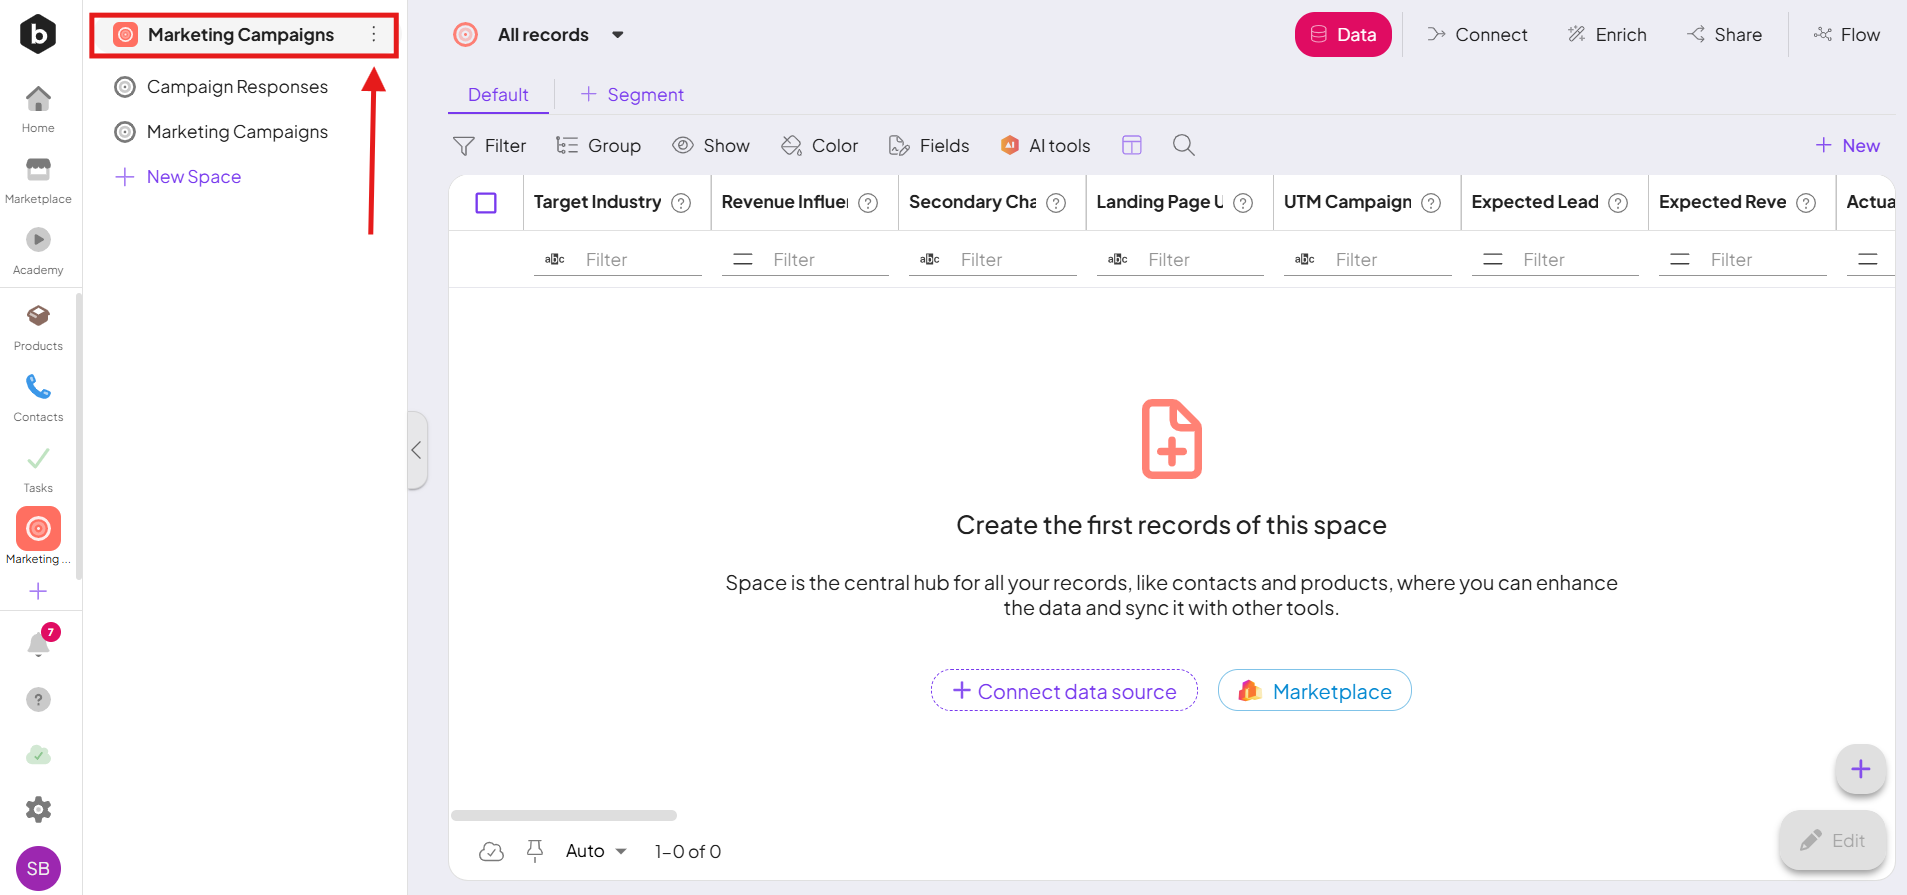This screenshot has height=895, width=1907.
Task: Open the help question mark icon
Action: pyautogui.click(x=38, y=699)
